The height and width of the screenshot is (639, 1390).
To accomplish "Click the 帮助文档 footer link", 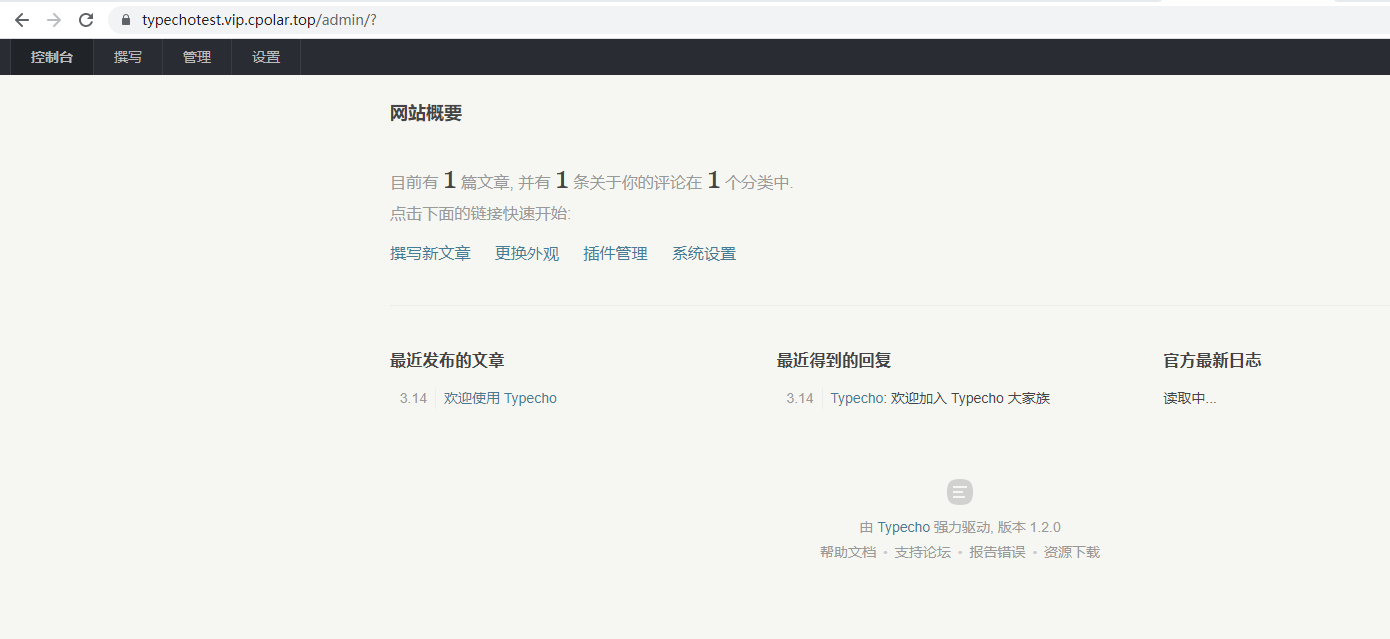I will (847, 551).
